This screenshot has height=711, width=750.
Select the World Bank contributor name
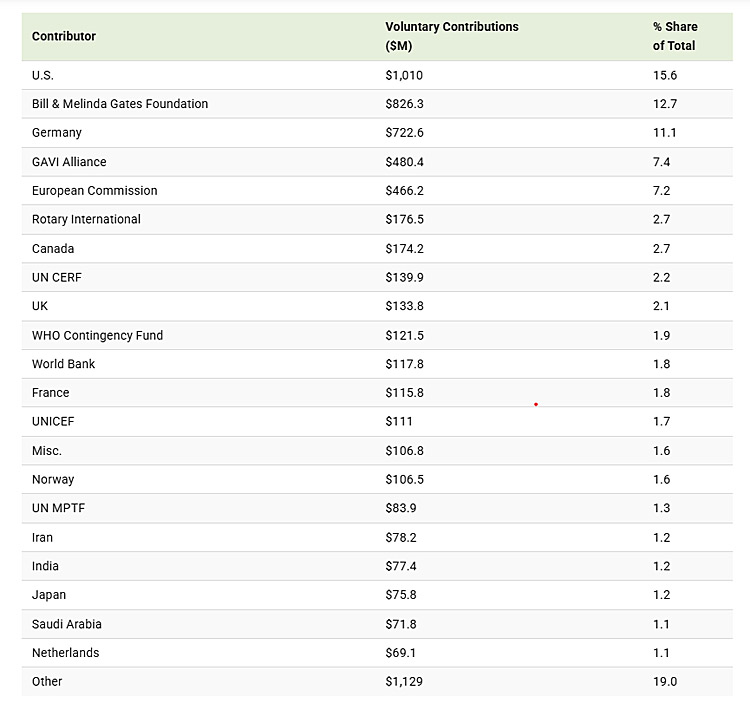[x=64, y=364]
